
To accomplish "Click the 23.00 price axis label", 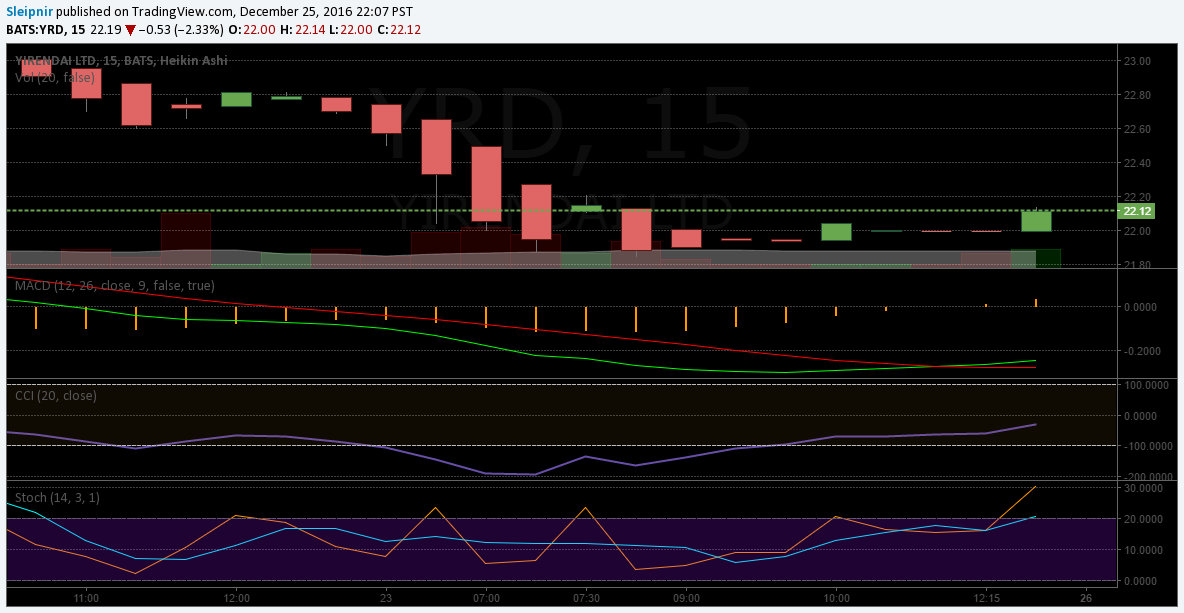I will pos(1136,61).
